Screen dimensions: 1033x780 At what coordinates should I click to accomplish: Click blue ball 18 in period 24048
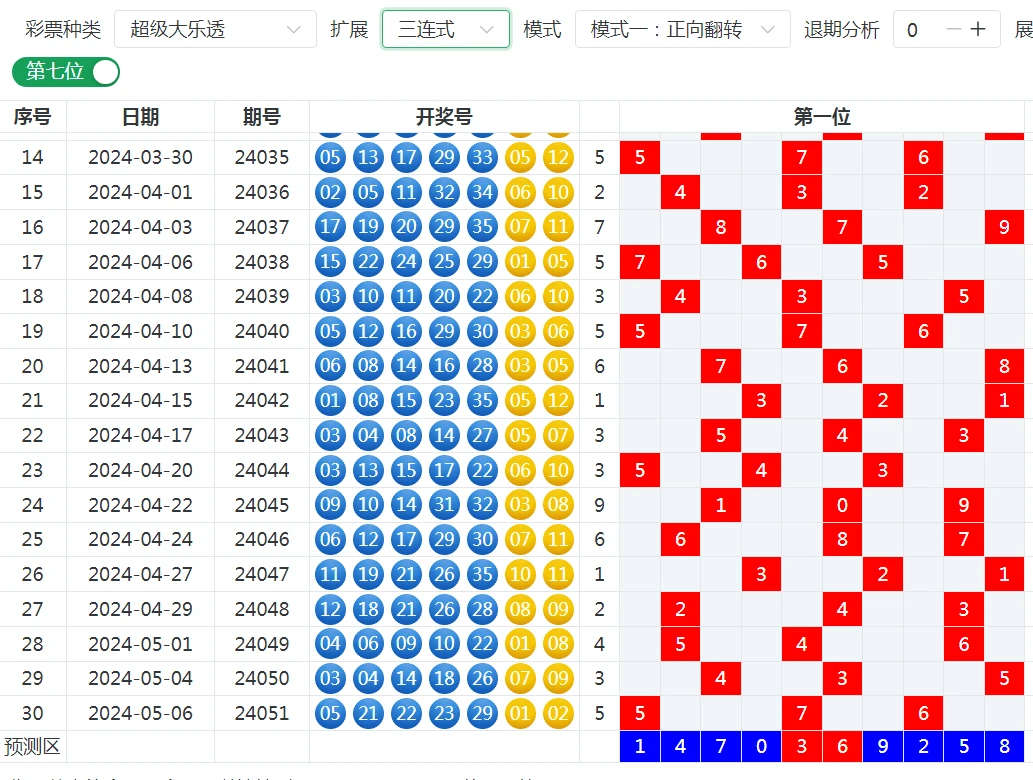[x=368, y=609]
